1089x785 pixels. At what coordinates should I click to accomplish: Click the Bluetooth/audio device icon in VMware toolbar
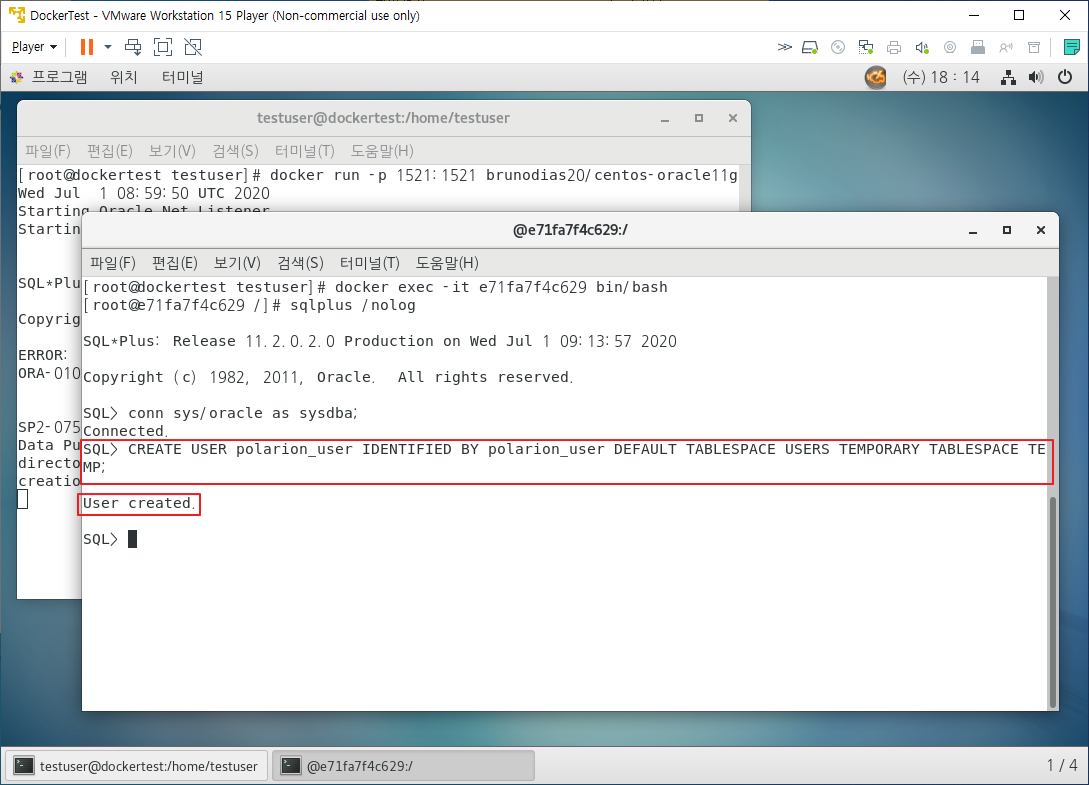click(x=1006, y=47)
